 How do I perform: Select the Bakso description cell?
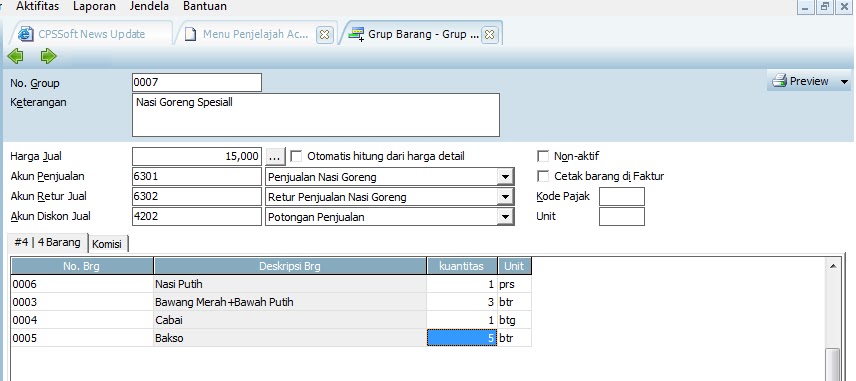pyautogui.click(x=290, y=338)
